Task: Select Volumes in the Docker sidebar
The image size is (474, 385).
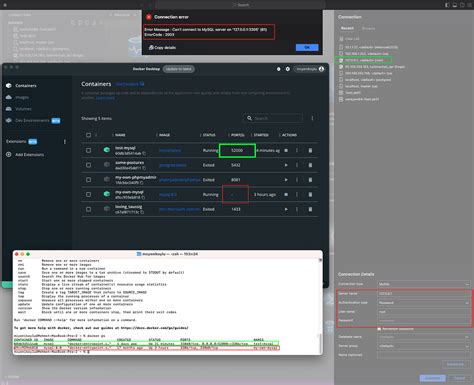Action: (x=19, y=109)
